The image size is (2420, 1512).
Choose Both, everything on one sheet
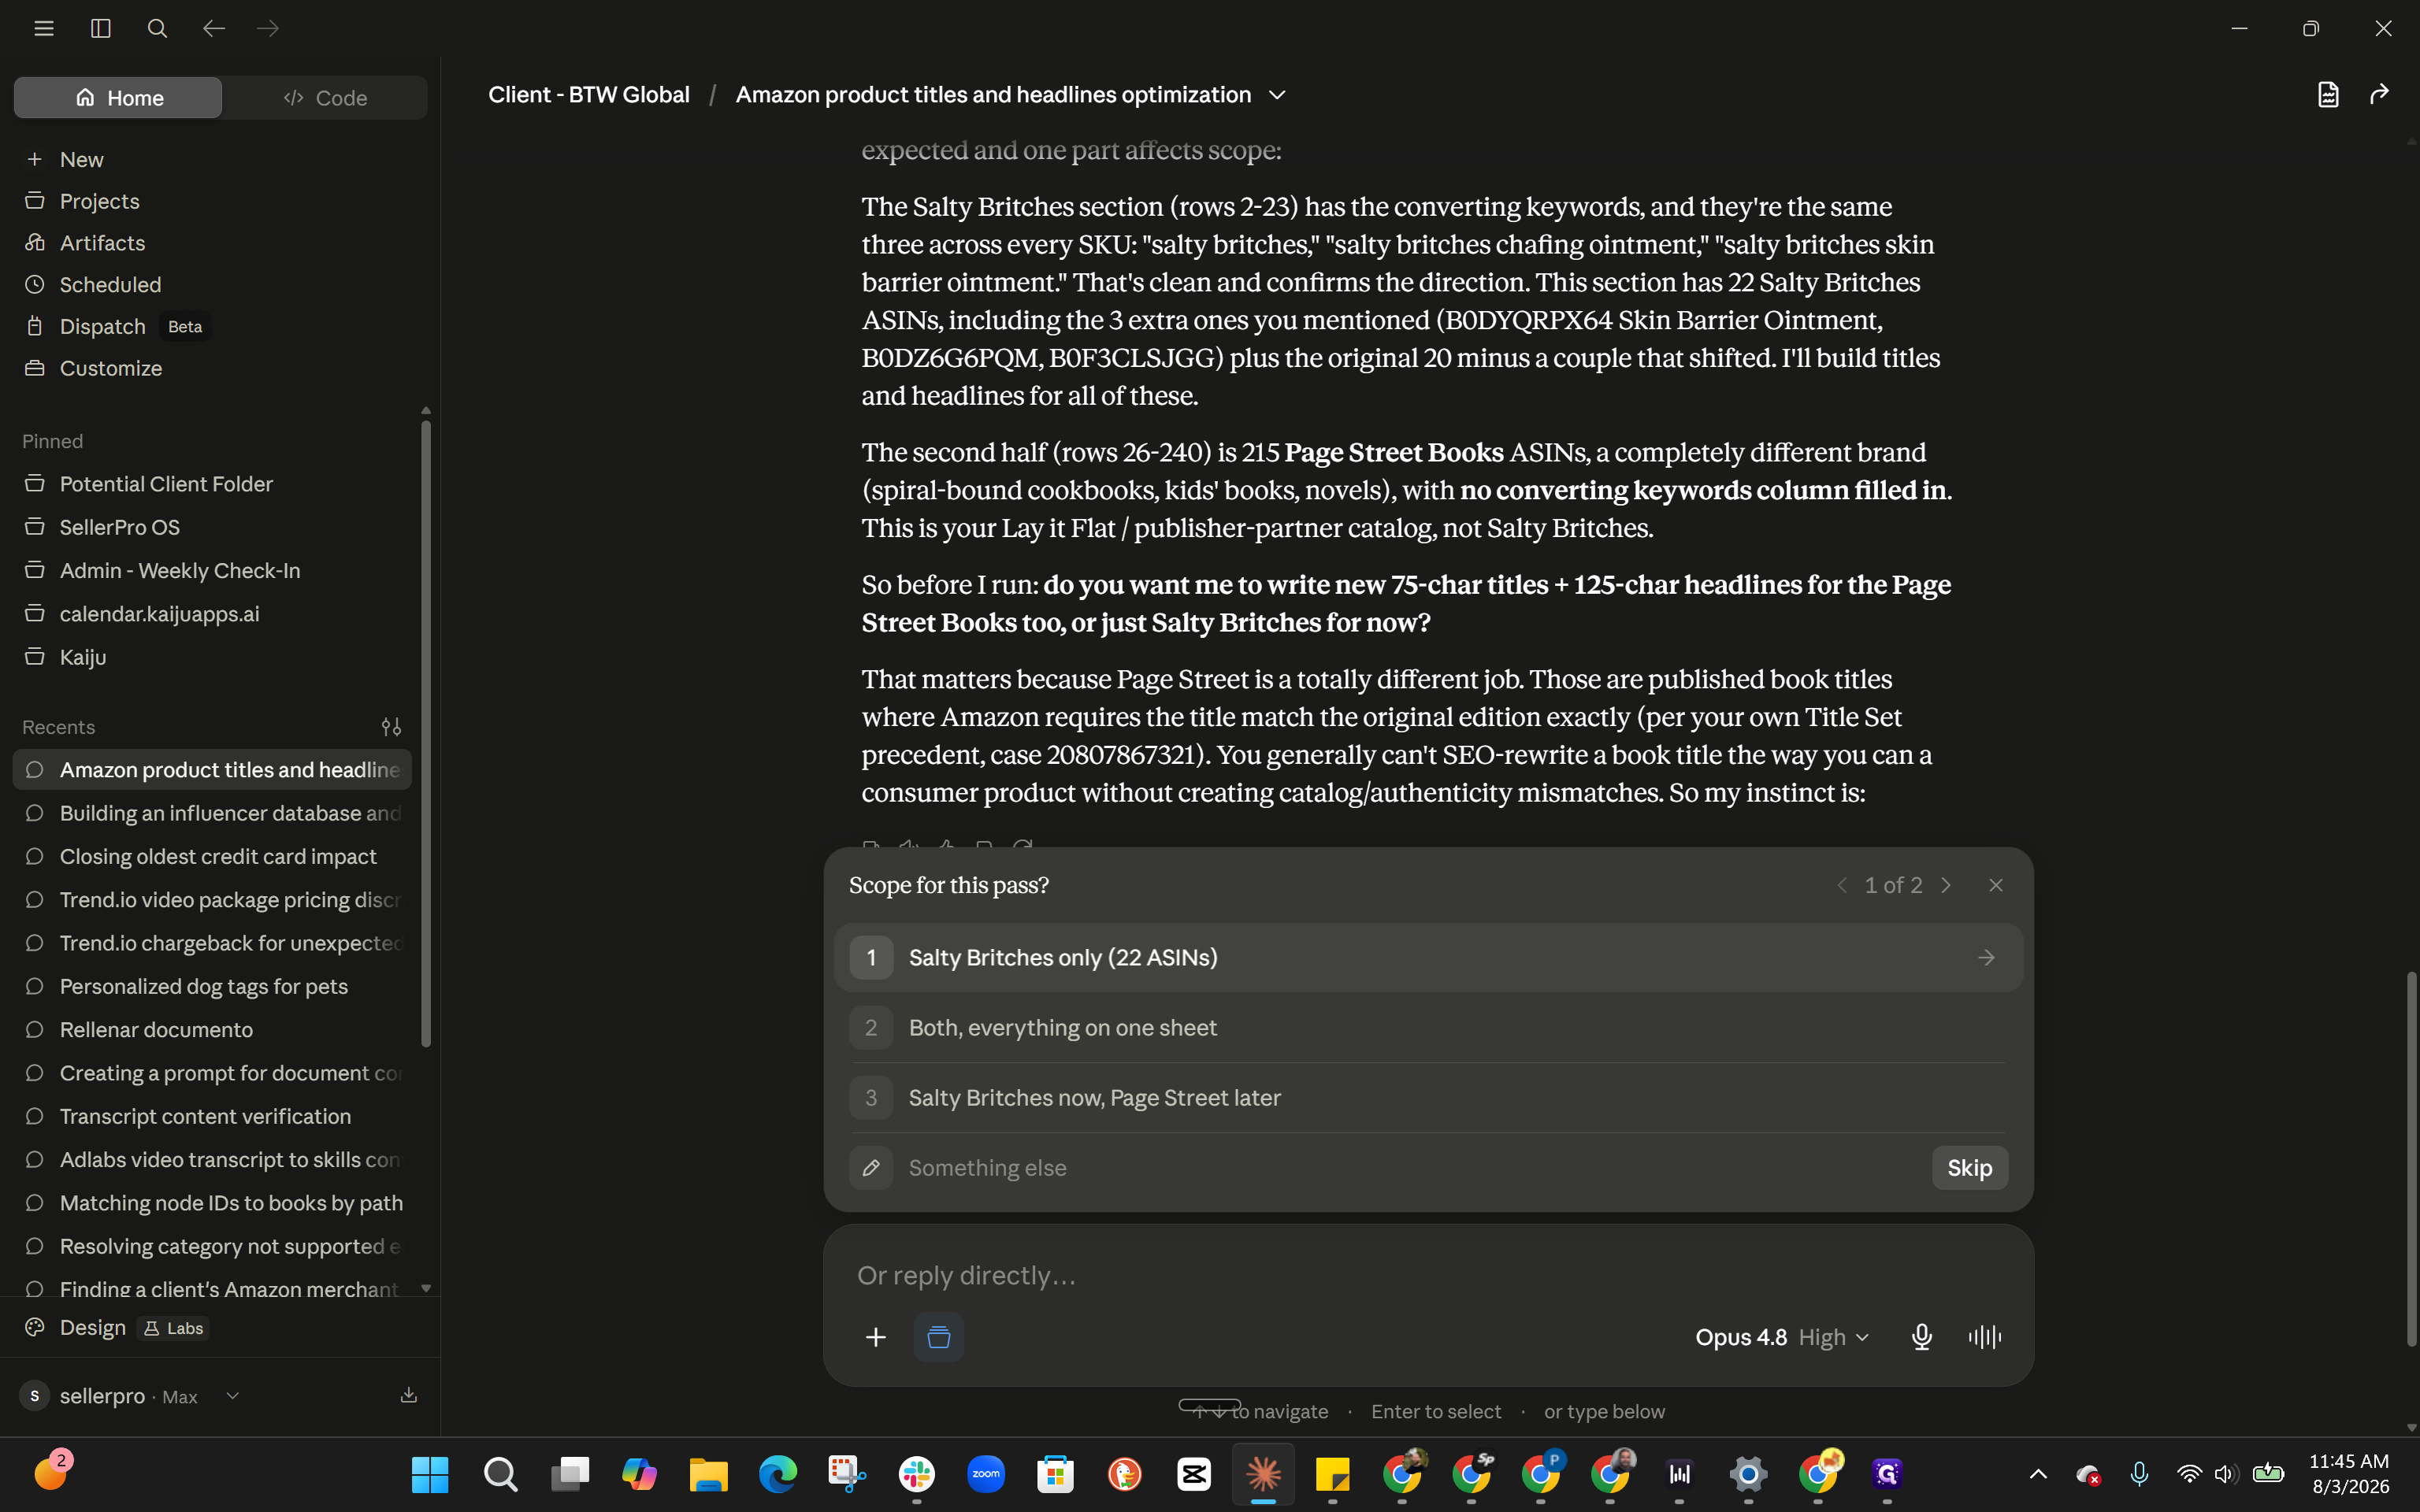(1428, 1028)
